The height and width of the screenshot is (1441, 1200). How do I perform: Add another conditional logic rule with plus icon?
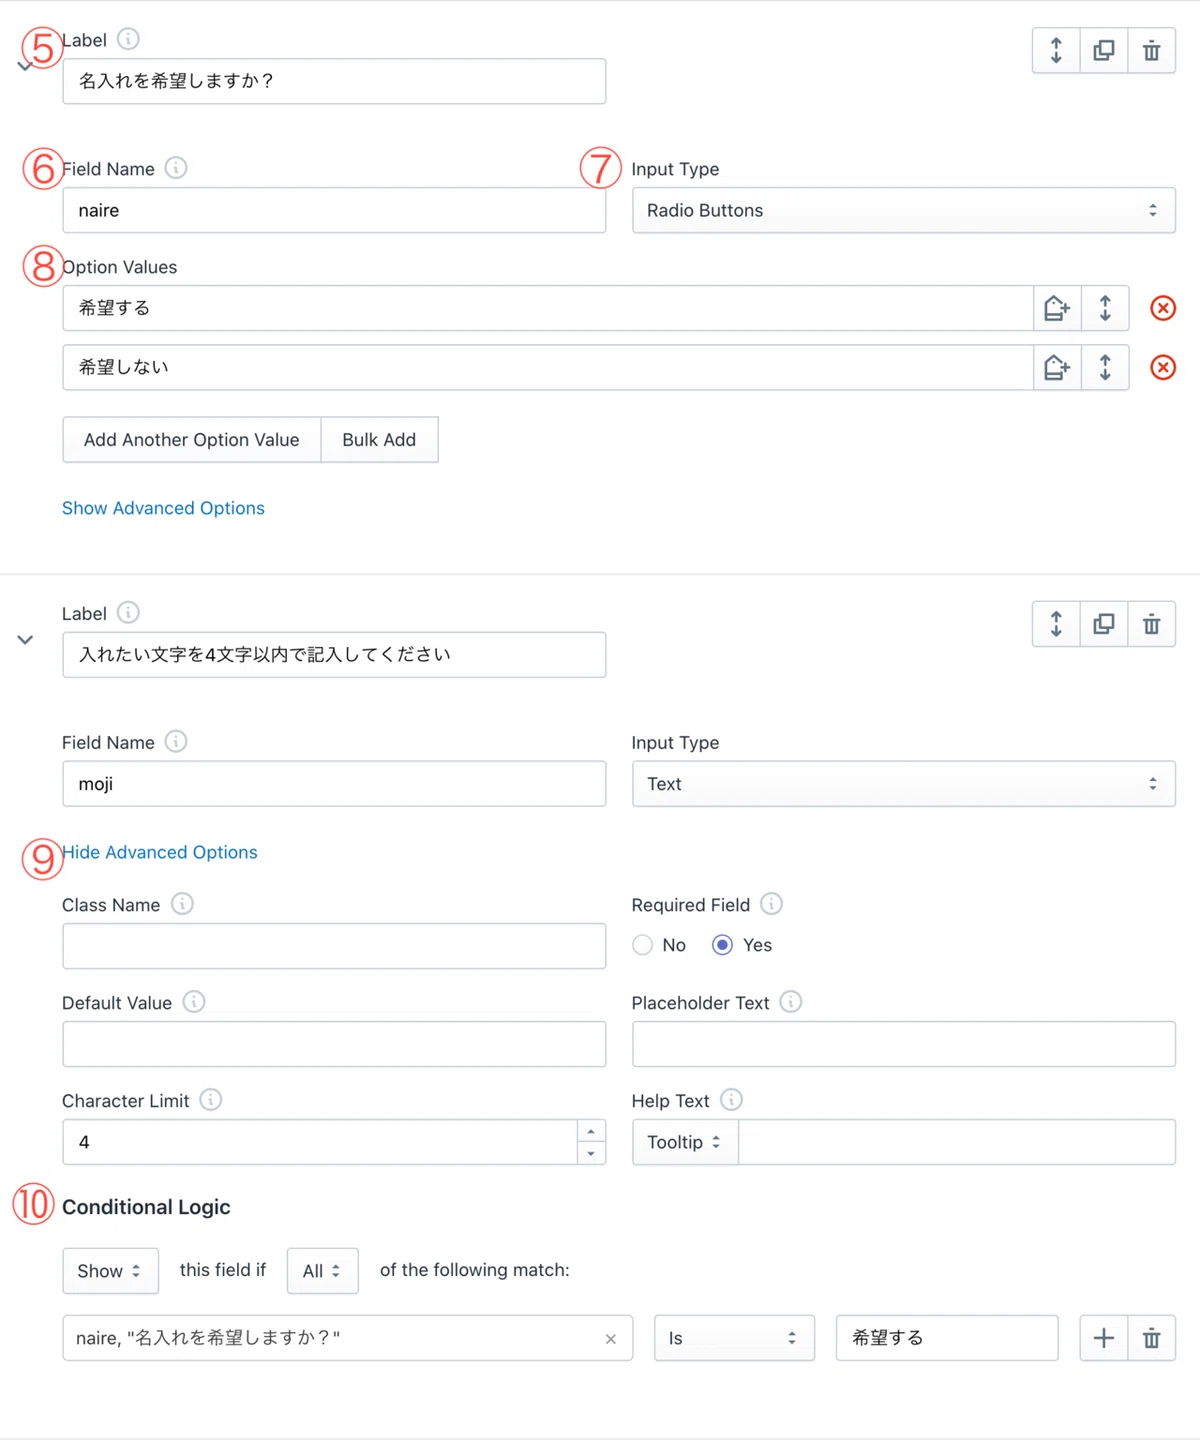coord(1104,1338)
